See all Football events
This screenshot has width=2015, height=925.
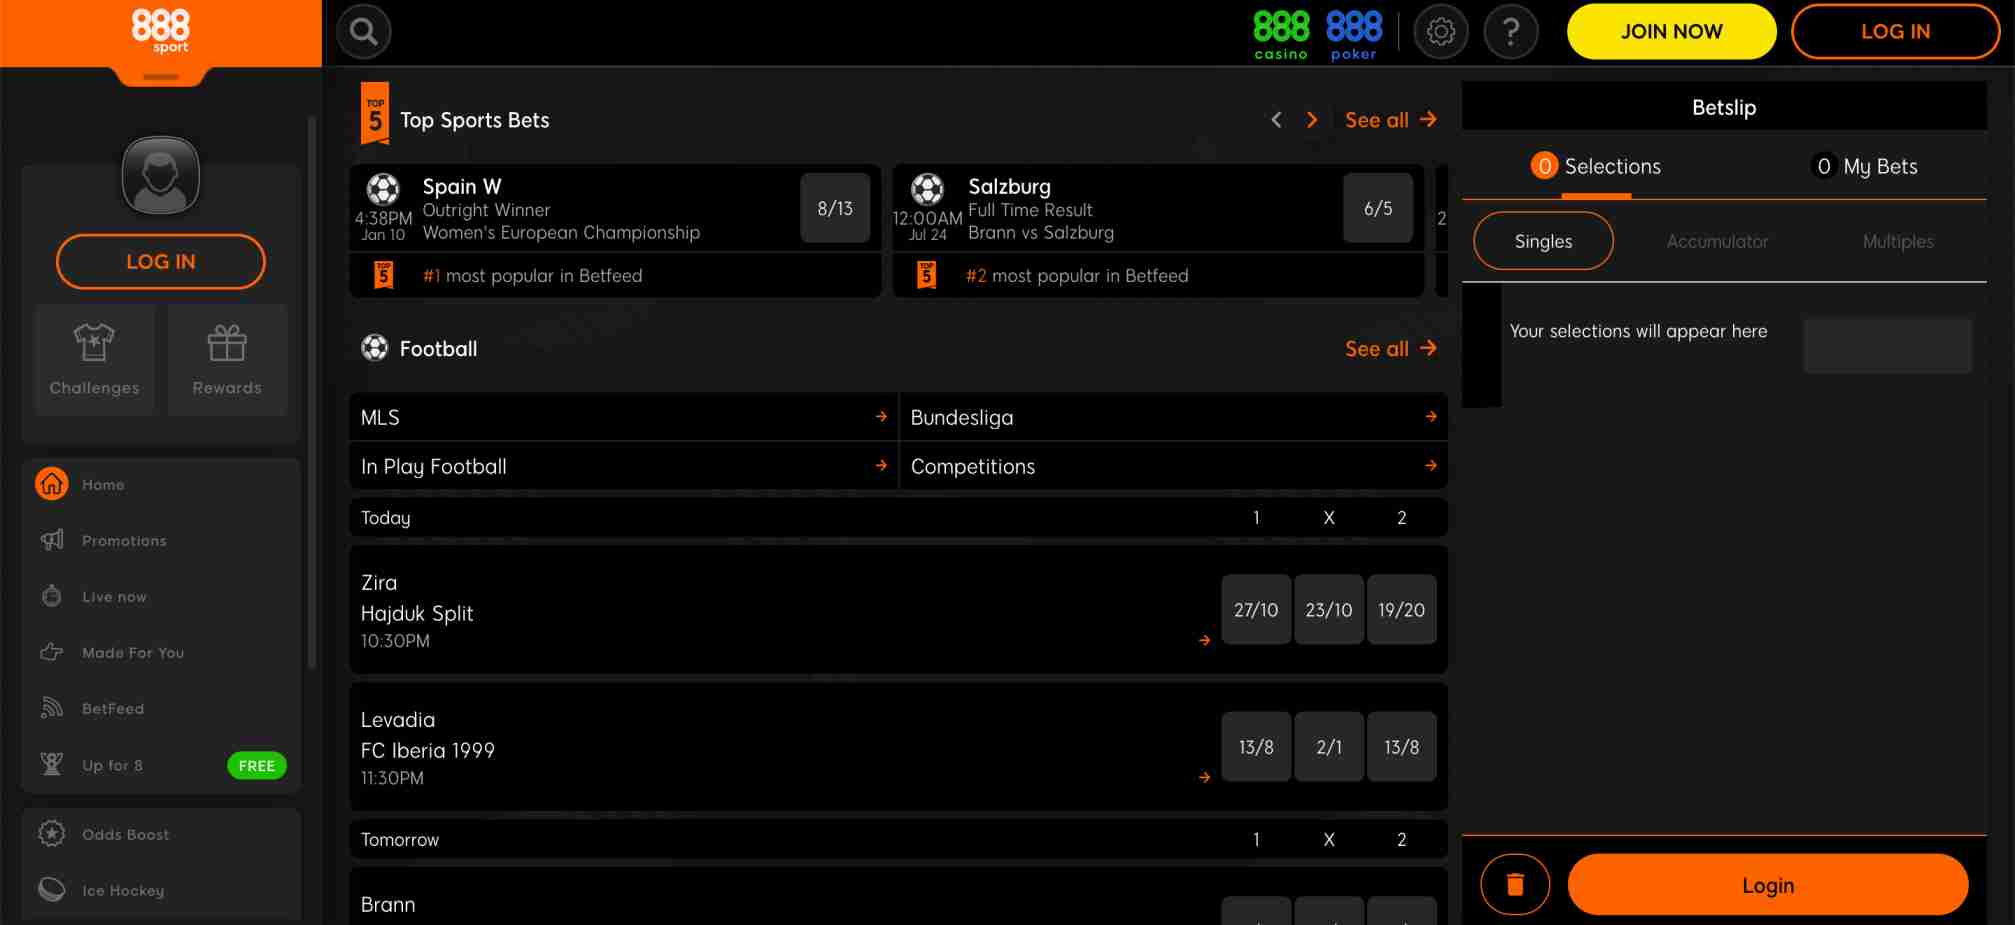(x=1390, y=349)
